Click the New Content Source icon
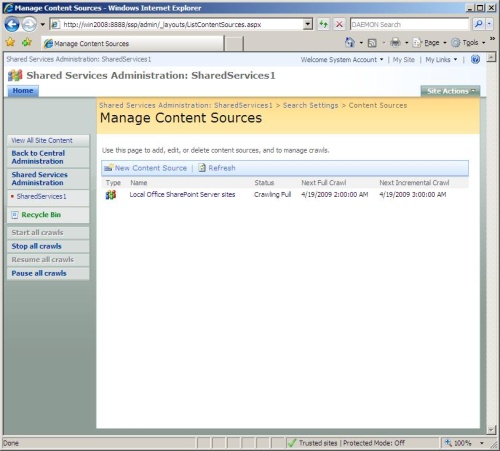 coord(108,168)
